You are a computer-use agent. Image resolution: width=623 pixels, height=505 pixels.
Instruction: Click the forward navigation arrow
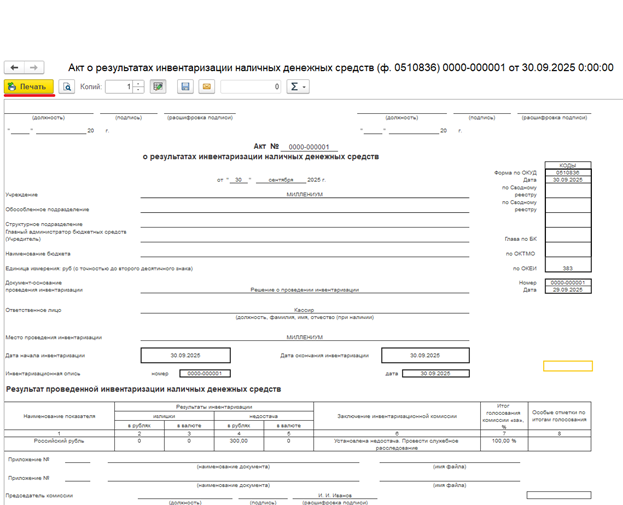point(34,68)
